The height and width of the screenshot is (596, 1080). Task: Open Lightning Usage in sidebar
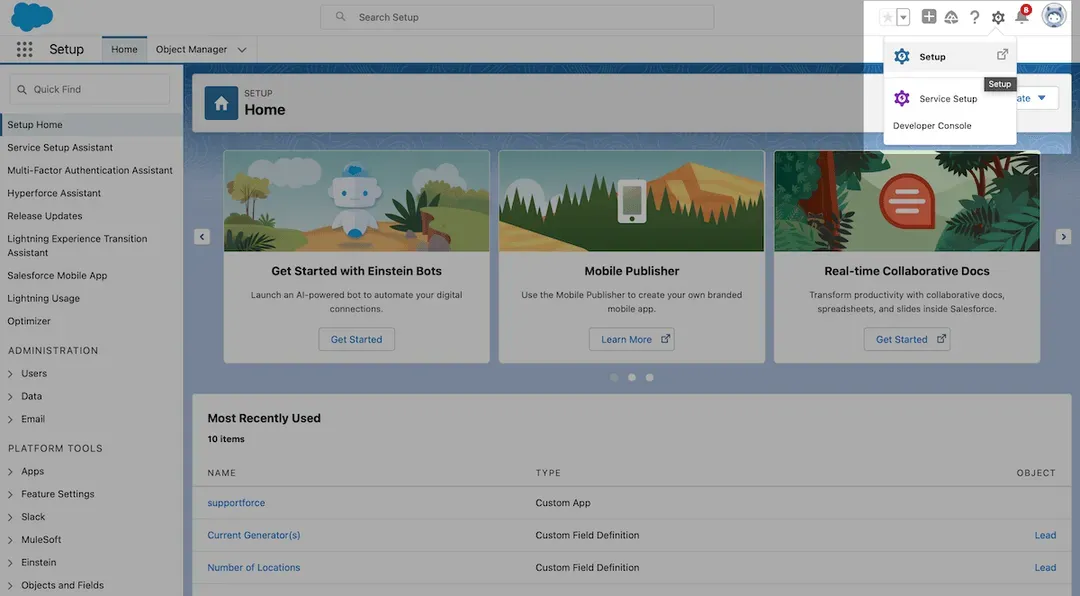point(43,298)
